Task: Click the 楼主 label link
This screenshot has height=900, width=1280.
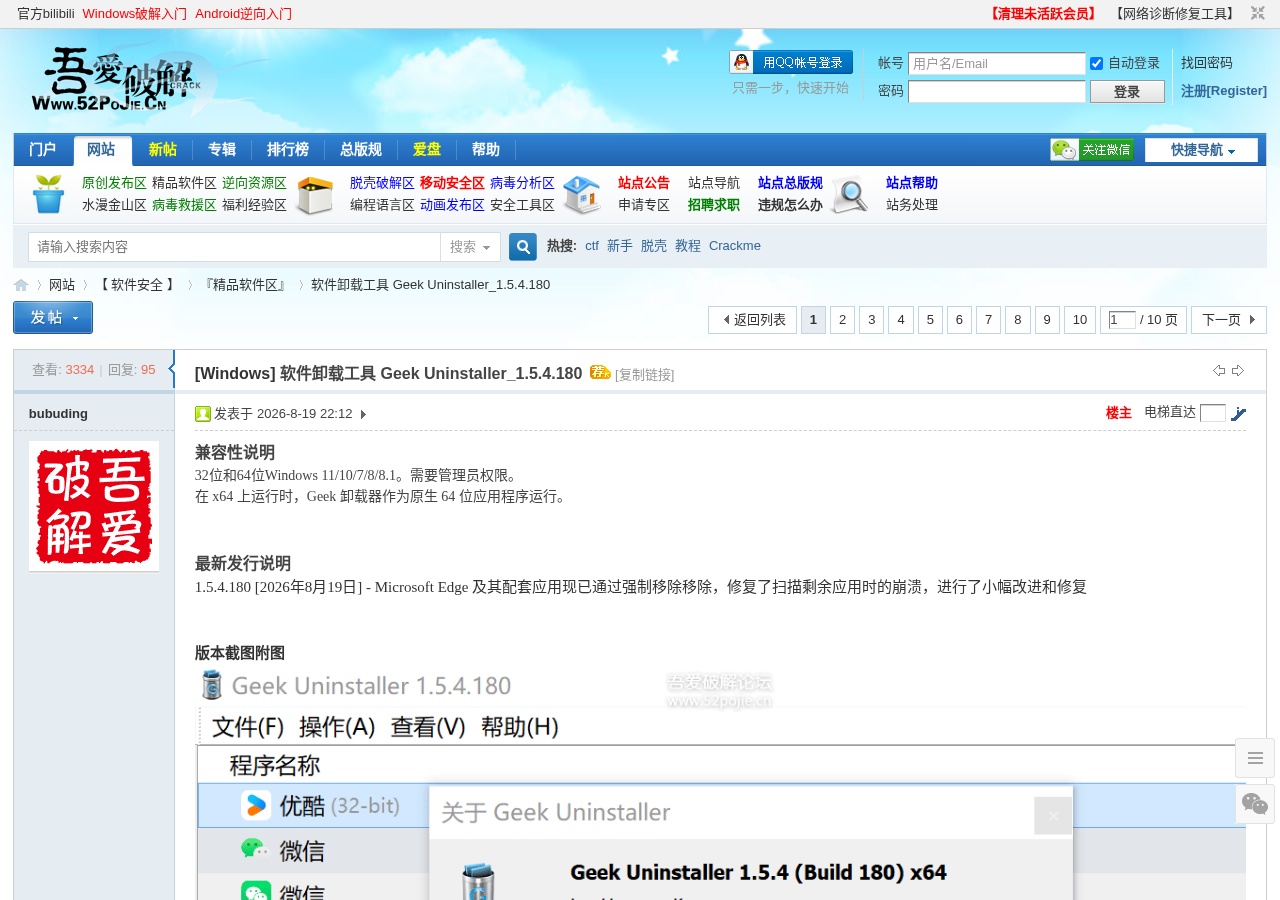Action: [1119, 413]
